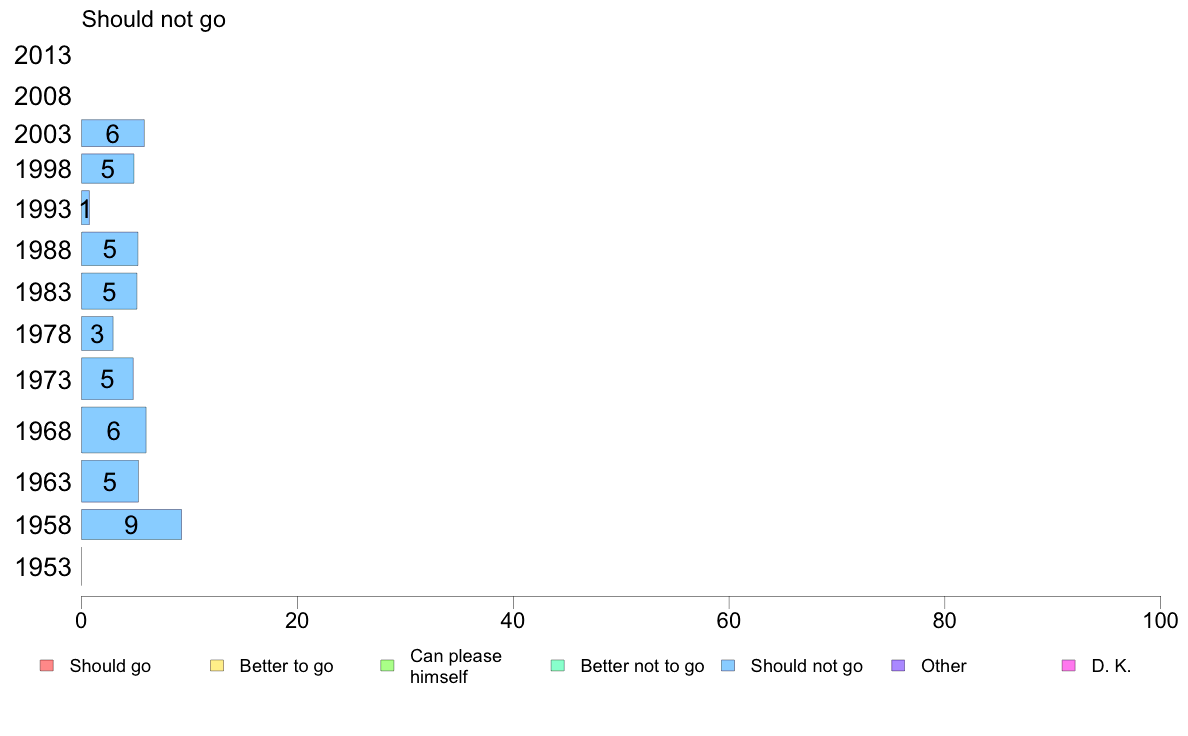1188x736 pixels.
Task: Click the yellow Better to go swatch
Action: 217,666
